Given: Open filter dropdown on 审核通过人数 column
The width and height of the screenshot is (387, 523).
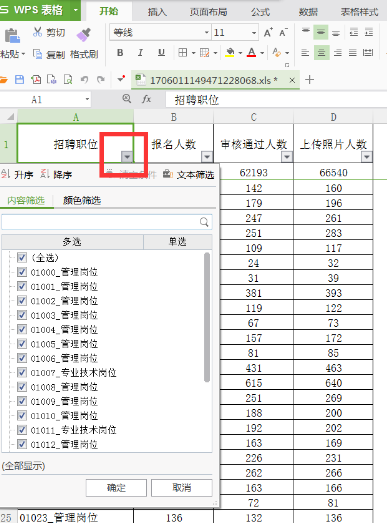Looking at the screenshot, I should click(x=287, y=156).
